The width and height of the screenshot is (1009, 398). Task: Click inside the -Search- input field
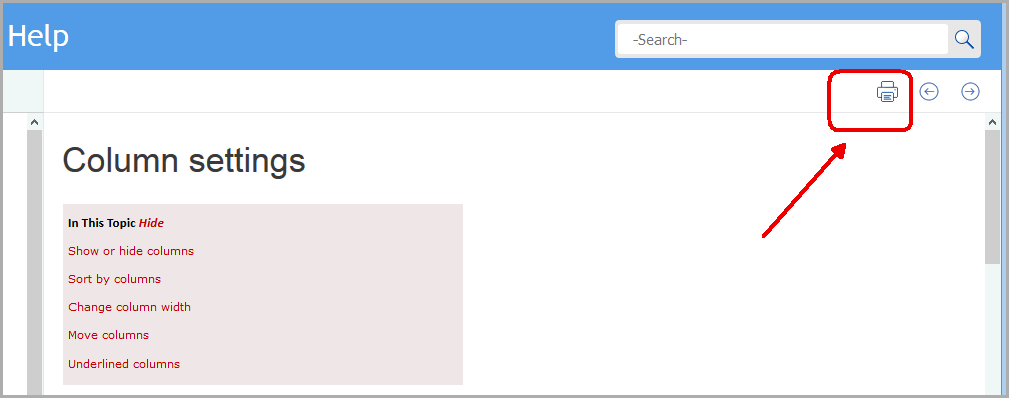[x=782, y=40]
